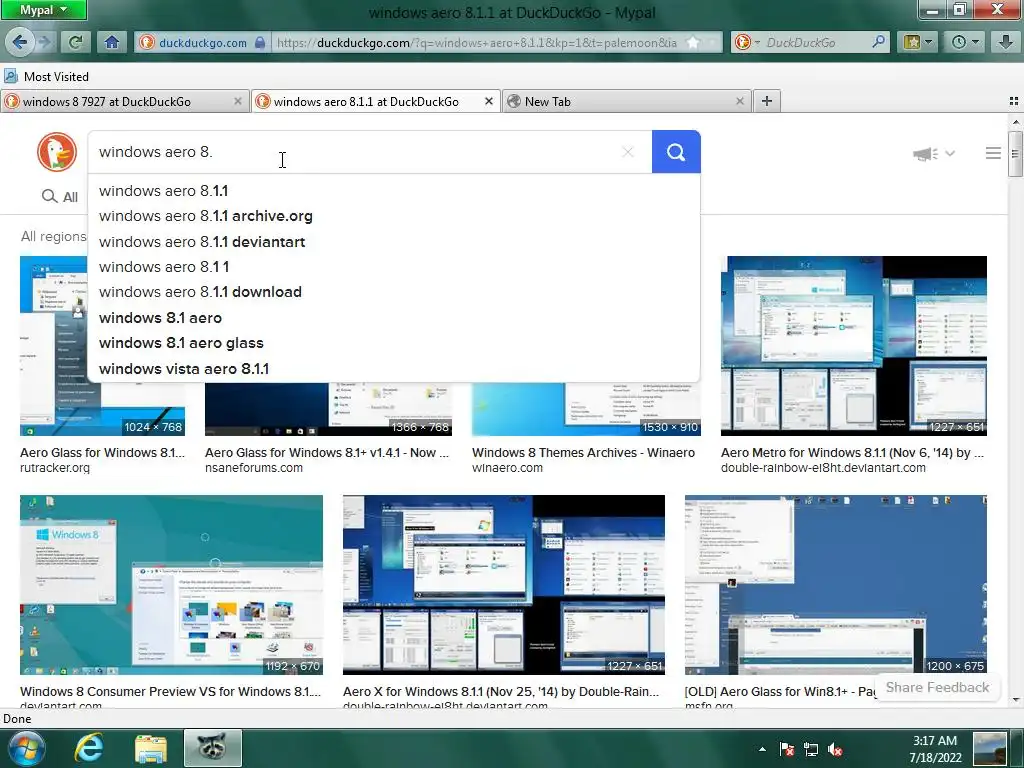Choose suggestion 'windows aero 8.1.1 download'
This screenshot has height=768, width=1024.
[394, 292]
